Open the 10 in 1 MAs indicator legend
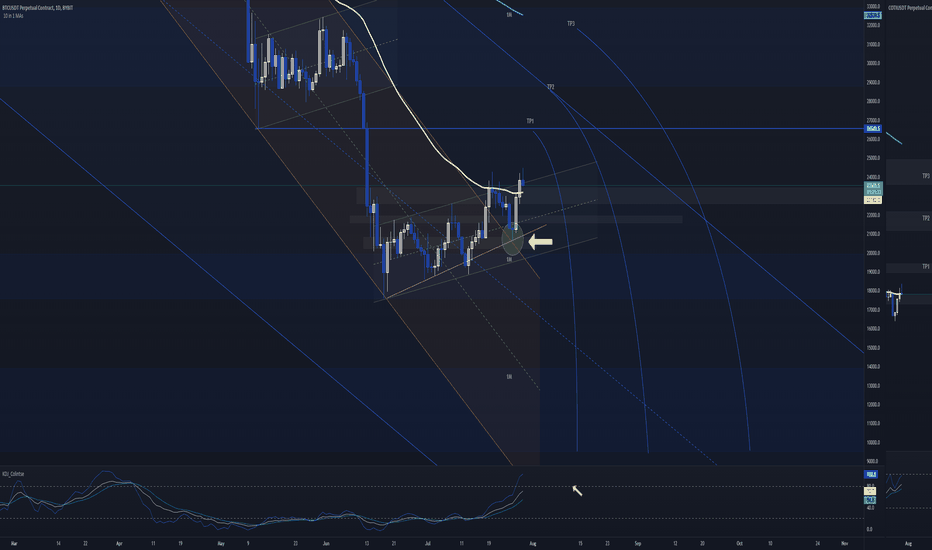Screen dimensions: 932x550 [x=14, y=16]
